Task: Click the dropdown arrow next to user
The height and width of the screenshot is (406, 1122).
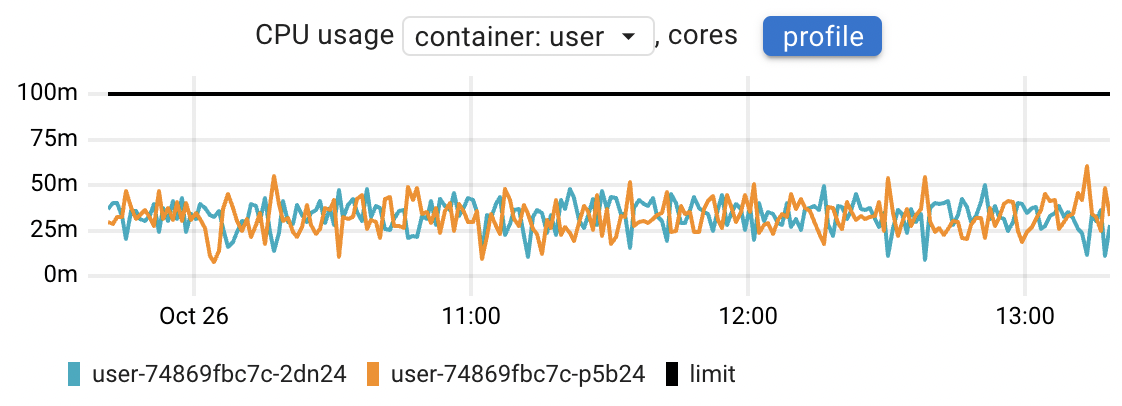Action: pos(630,37)
